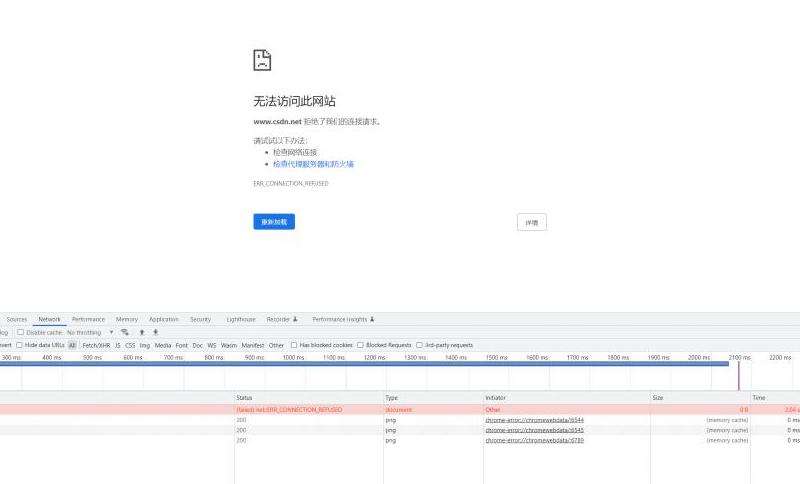This screenshot has height=484, width=800.
Task: Sort by the Initiator column header
Action: click(566, 397)
